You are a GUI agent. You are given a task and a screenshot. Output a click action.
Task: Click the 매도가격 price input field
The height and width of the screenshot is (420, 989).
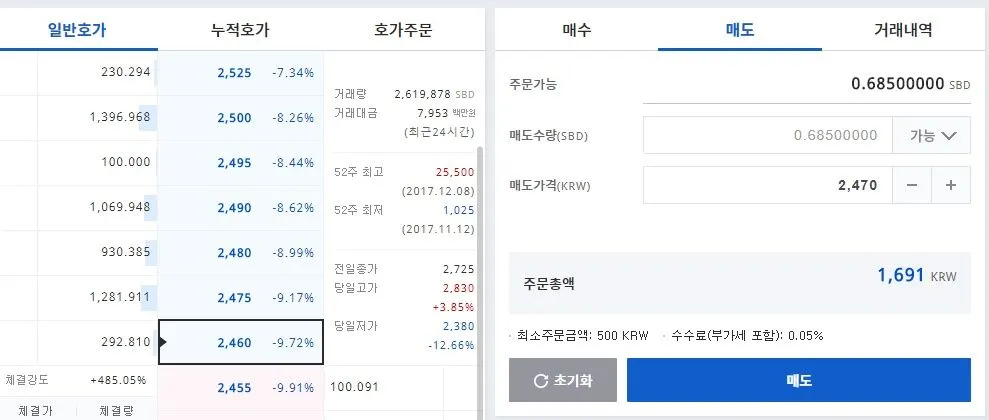767,185
